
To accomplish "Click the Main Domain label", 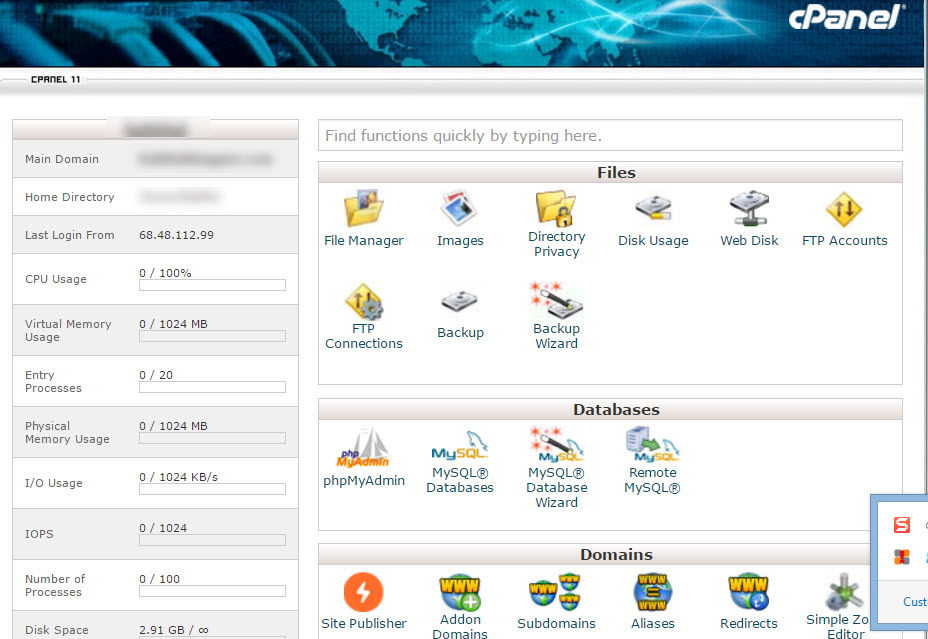I will click(62, 159).
